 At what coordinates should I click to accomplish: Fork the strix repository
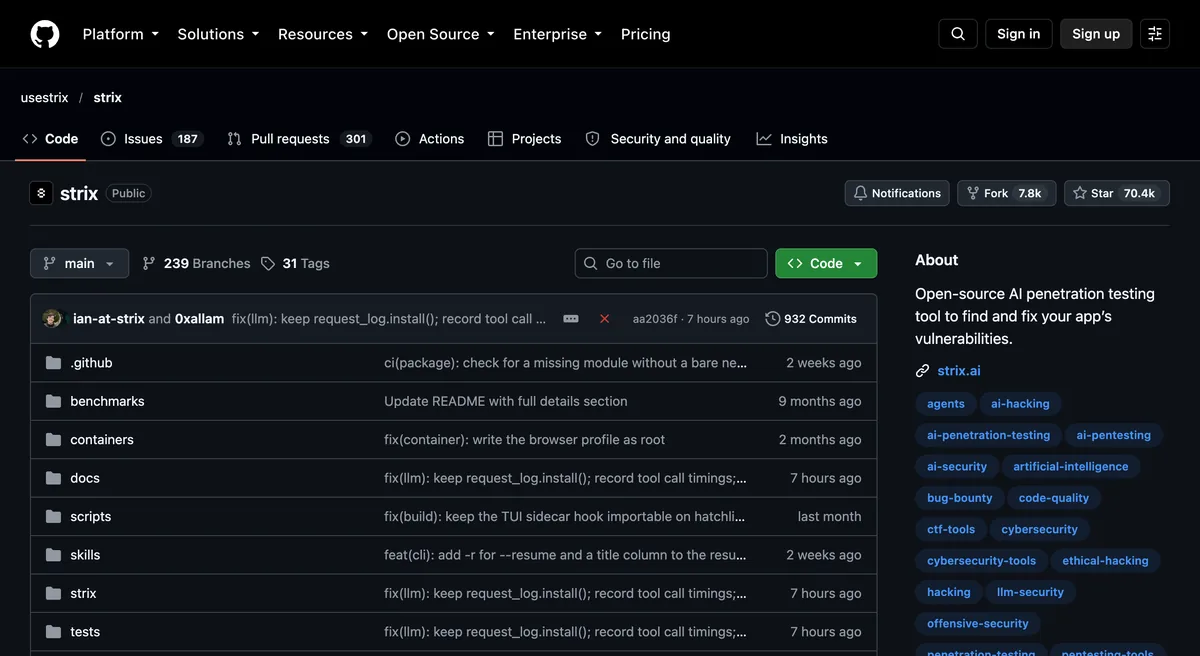click(1006, 193)
